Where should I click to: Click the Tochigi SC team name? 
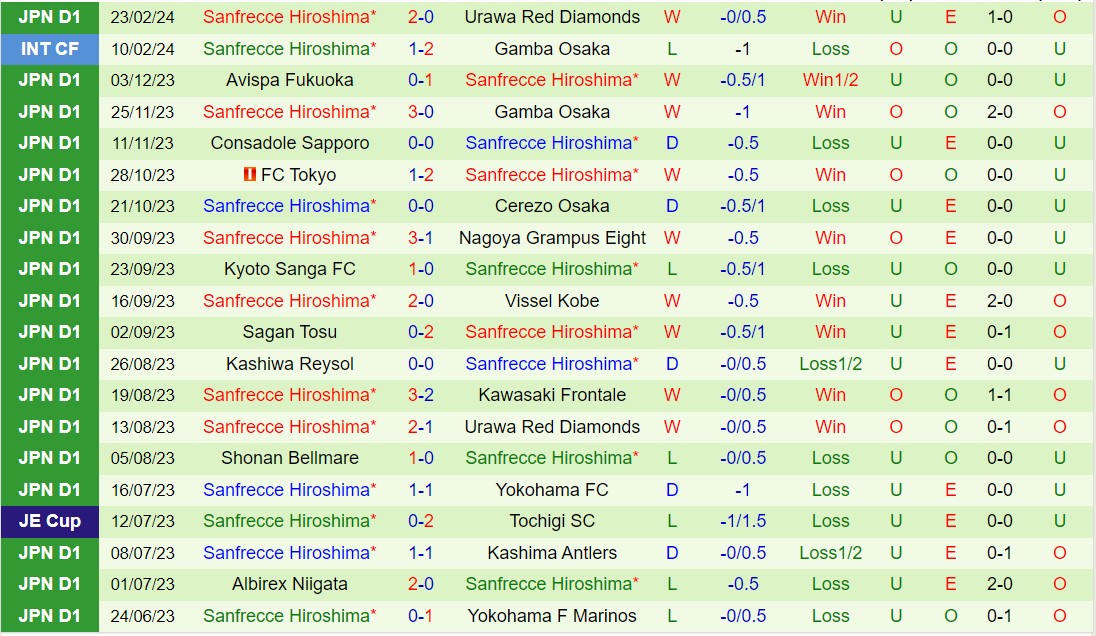(x=552, y=521)
